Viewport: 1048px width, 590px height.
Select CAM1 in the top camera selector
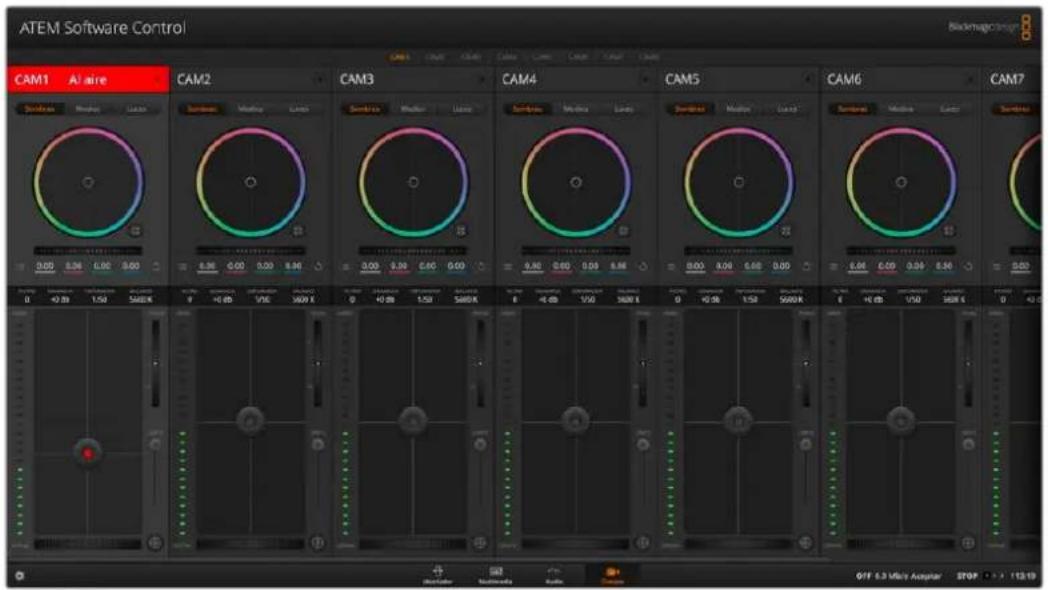coord(400,57)
